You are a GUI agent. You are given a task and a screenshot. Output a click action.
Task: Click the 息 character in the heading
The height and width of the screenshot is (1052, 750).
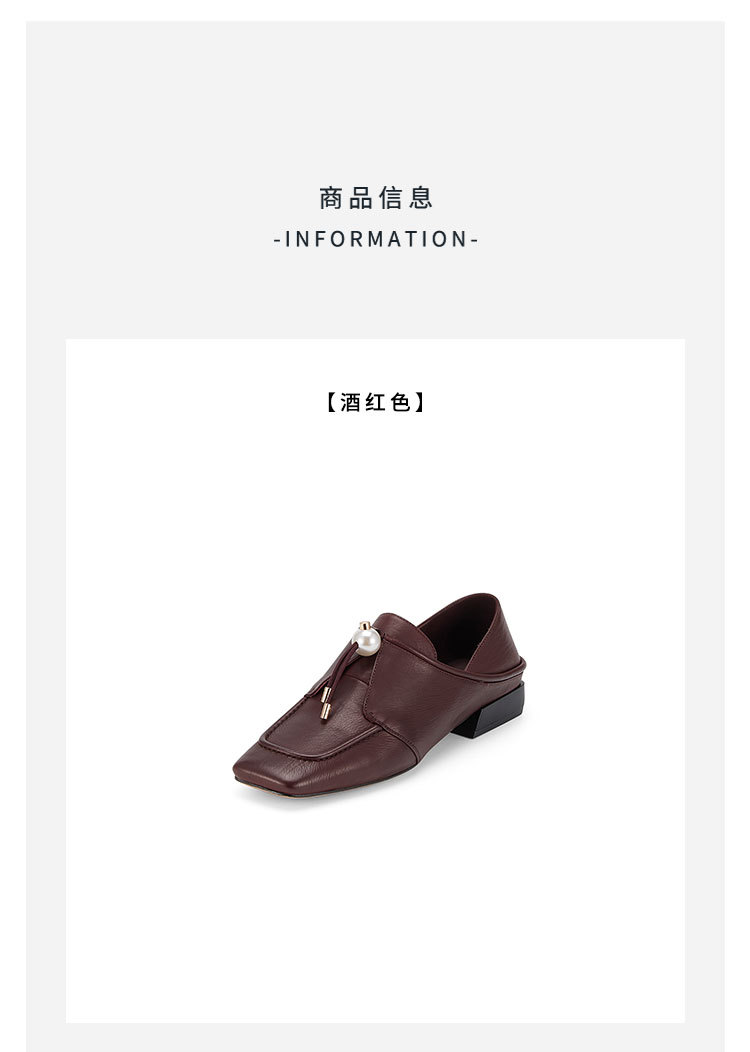point(421,198)
